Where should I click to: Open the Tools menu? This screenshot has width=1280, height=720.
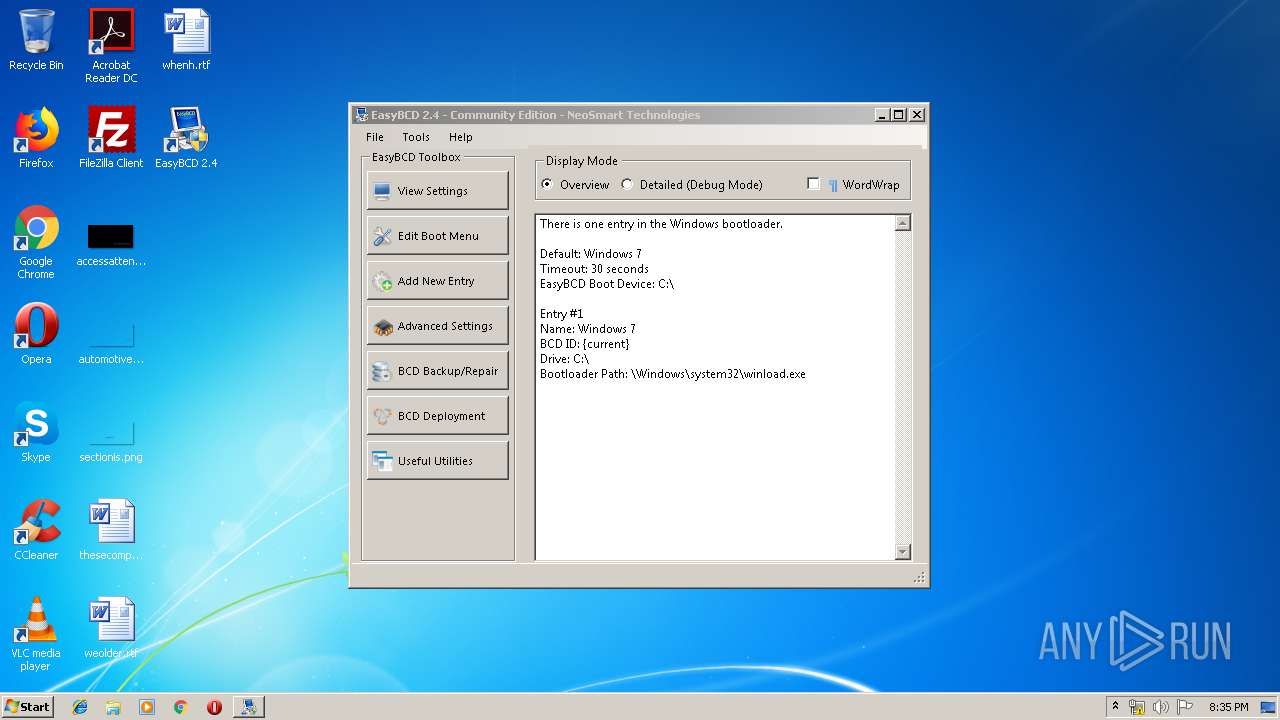point(416,137)
